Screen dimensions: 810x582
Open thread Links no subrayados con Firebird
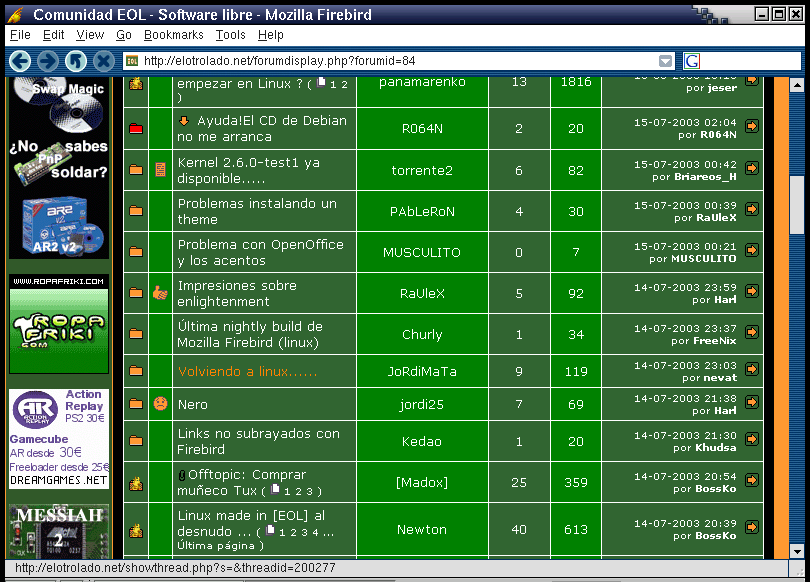[258, 442]
